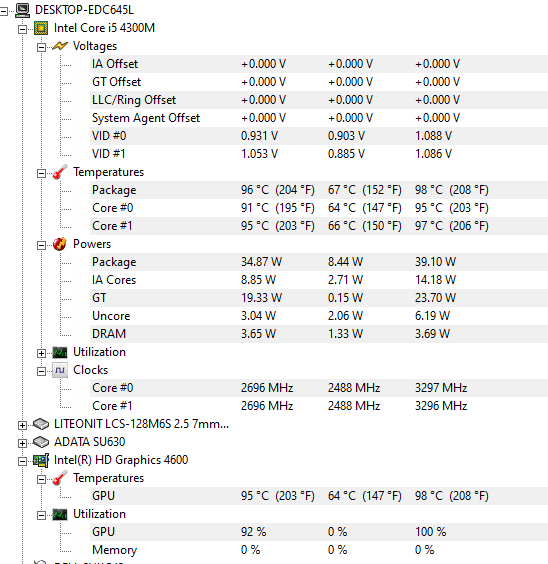Click the Powers flame icon
The image size is (548, 564).
(x=60, y=244)
